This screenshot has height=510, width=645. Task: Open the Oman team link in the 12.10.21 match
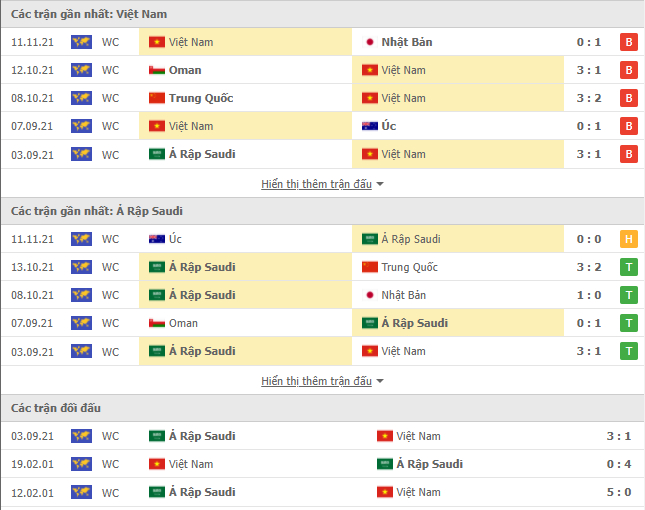(x=185, y=70)
